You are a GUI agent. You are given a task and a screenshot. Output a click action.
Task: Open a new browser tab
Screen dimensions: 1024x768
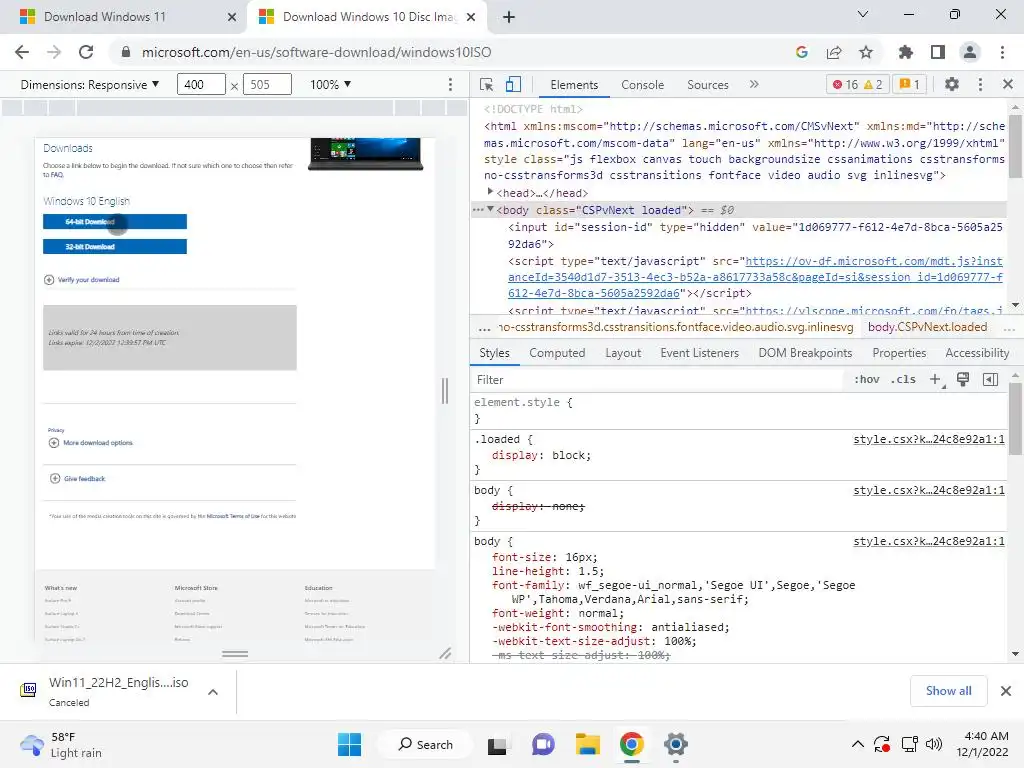point(509,17)
